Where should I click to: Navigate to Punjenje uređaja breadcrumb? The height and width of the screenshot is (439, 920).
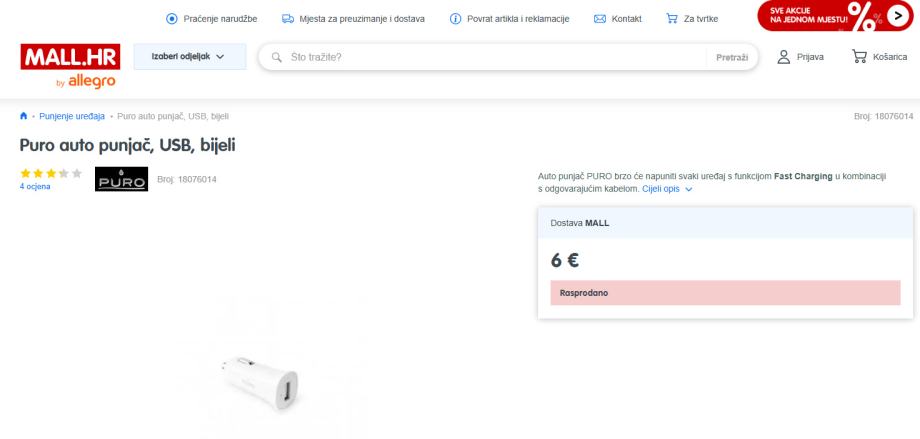click(x=72, y=116)
